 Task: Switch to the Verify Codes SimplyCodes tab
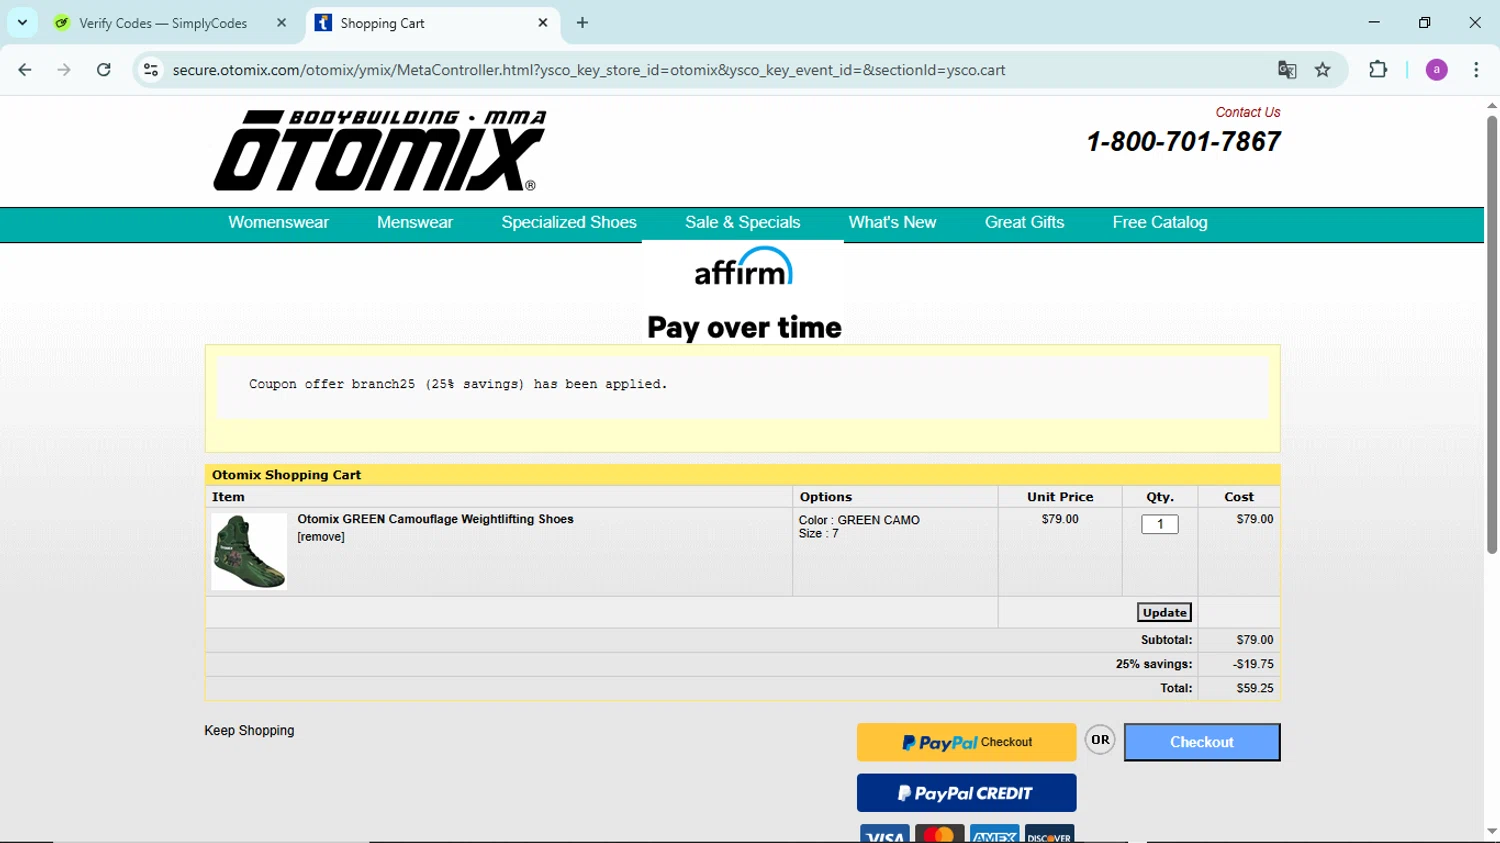point(164,23)
